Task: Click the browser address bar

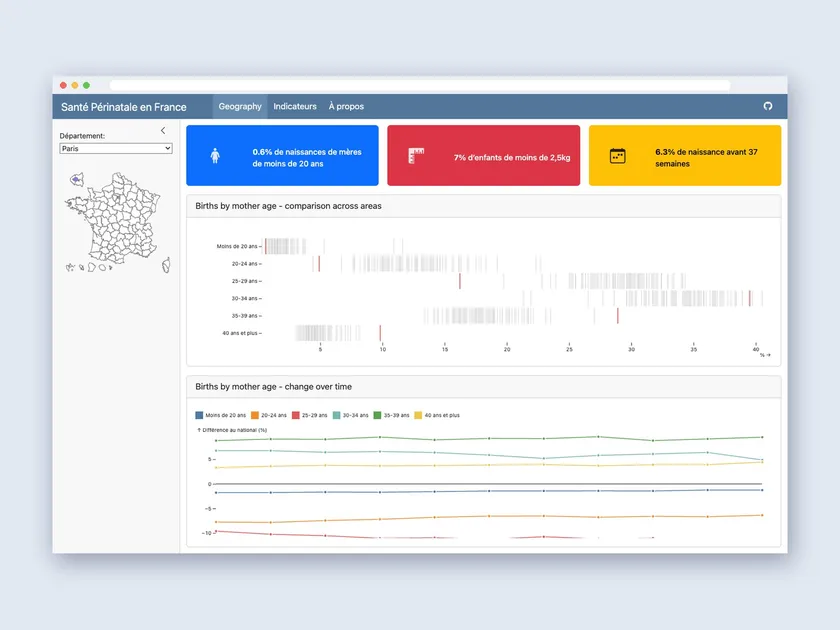Action: pyautogui.click(x=420, y=85)
